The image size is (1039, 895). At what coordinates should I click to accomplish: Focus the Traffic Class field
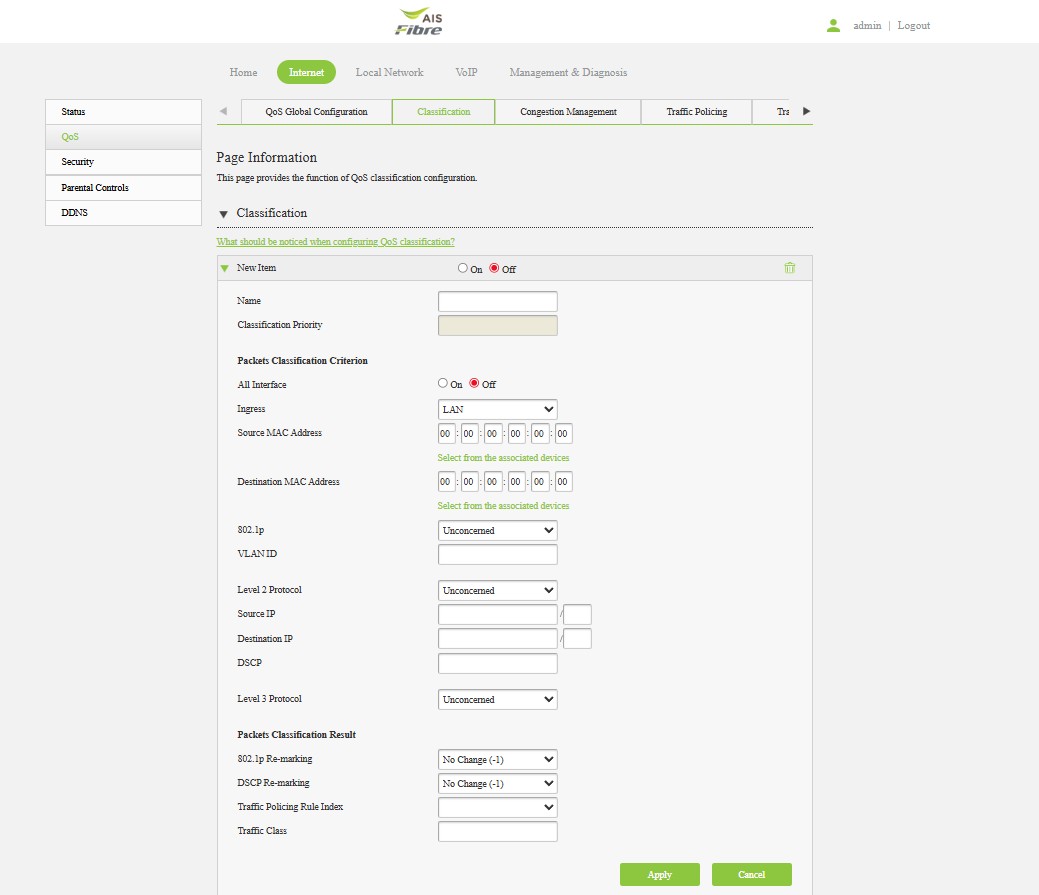tap(498, 831)
